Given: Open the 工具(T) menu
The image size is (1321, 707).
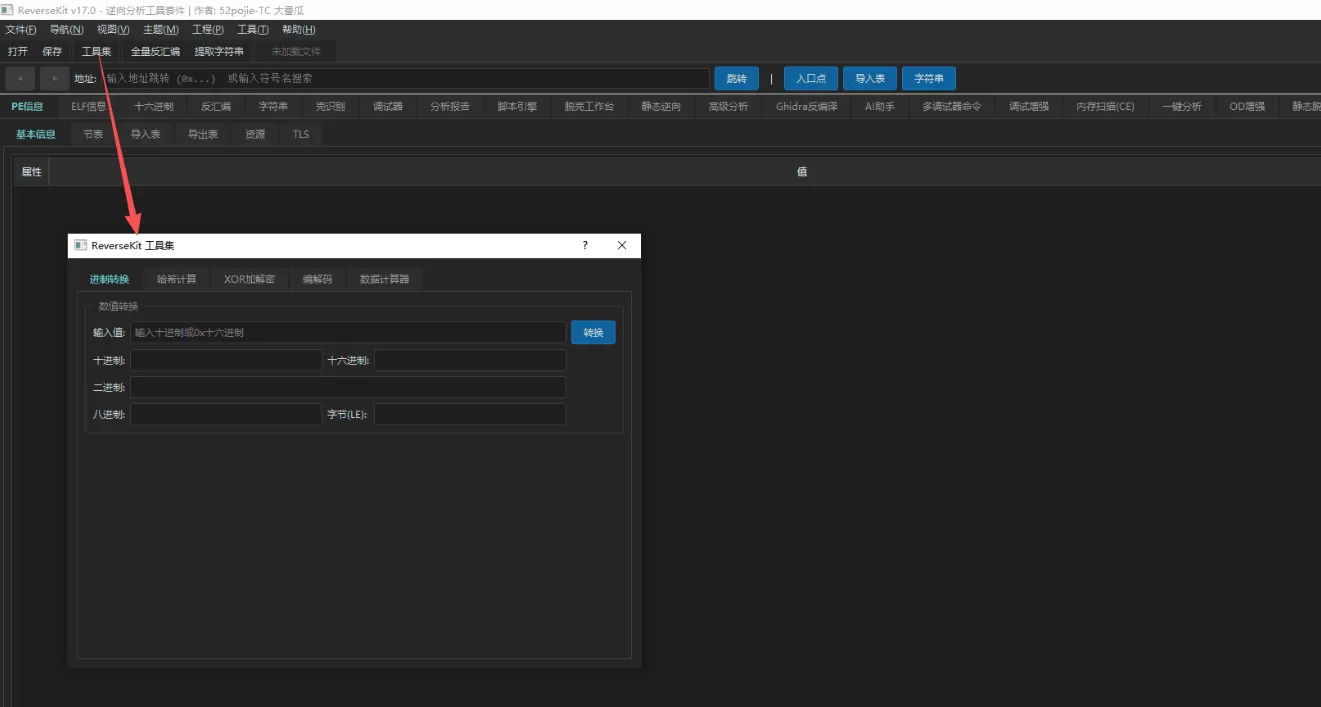Looking at the screenshot, I should pos(253,30).
